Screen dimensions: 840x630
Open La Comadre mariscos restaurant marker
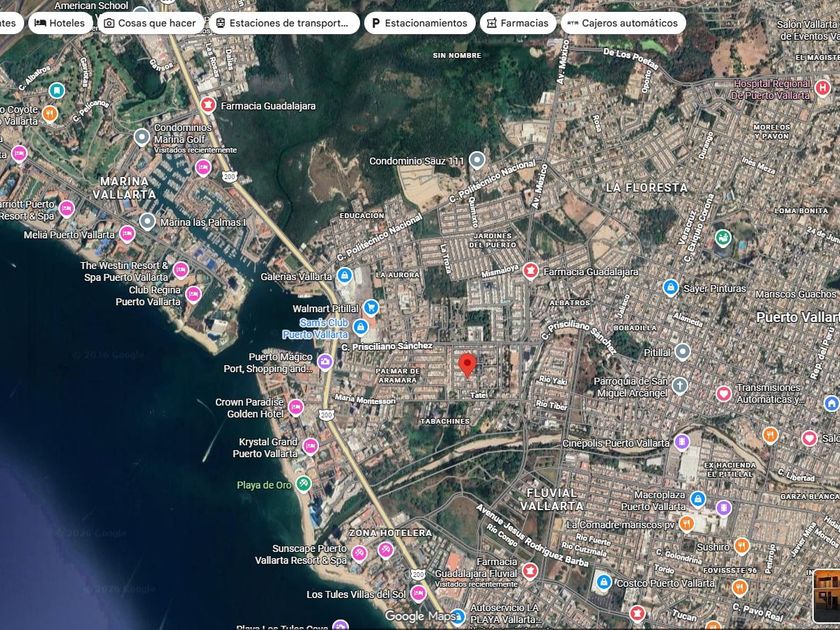pos(686,523)
